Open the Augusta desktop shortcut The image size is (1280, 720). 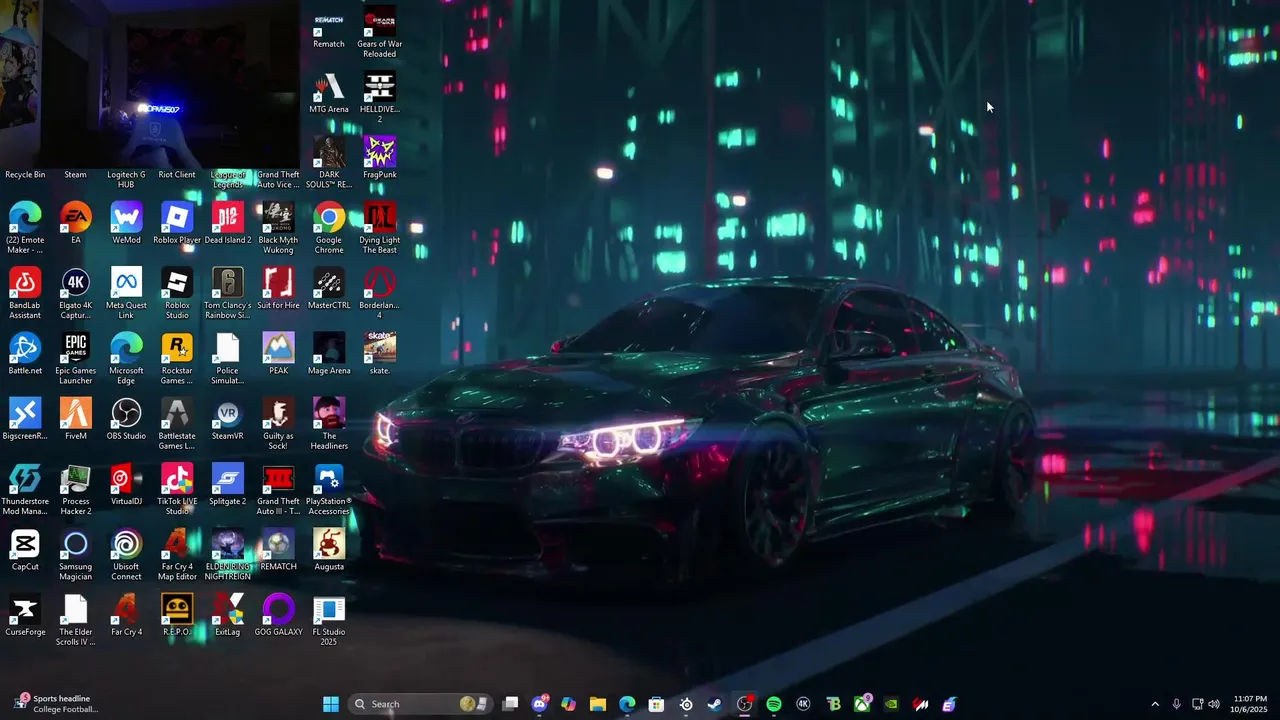pyautogui.click(x=329, y=549)
